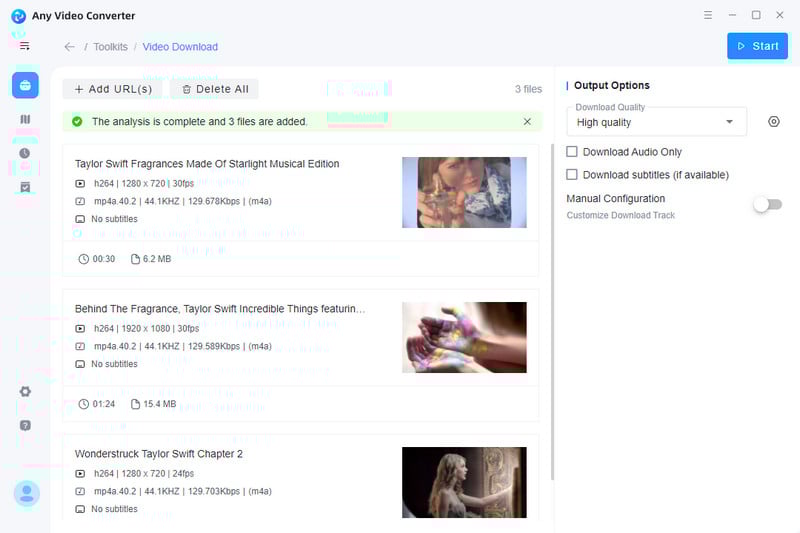Open Wonderstruck Chapter 2 thumbnail
Viewport: 800px width, 533px height.
(464, 483)
